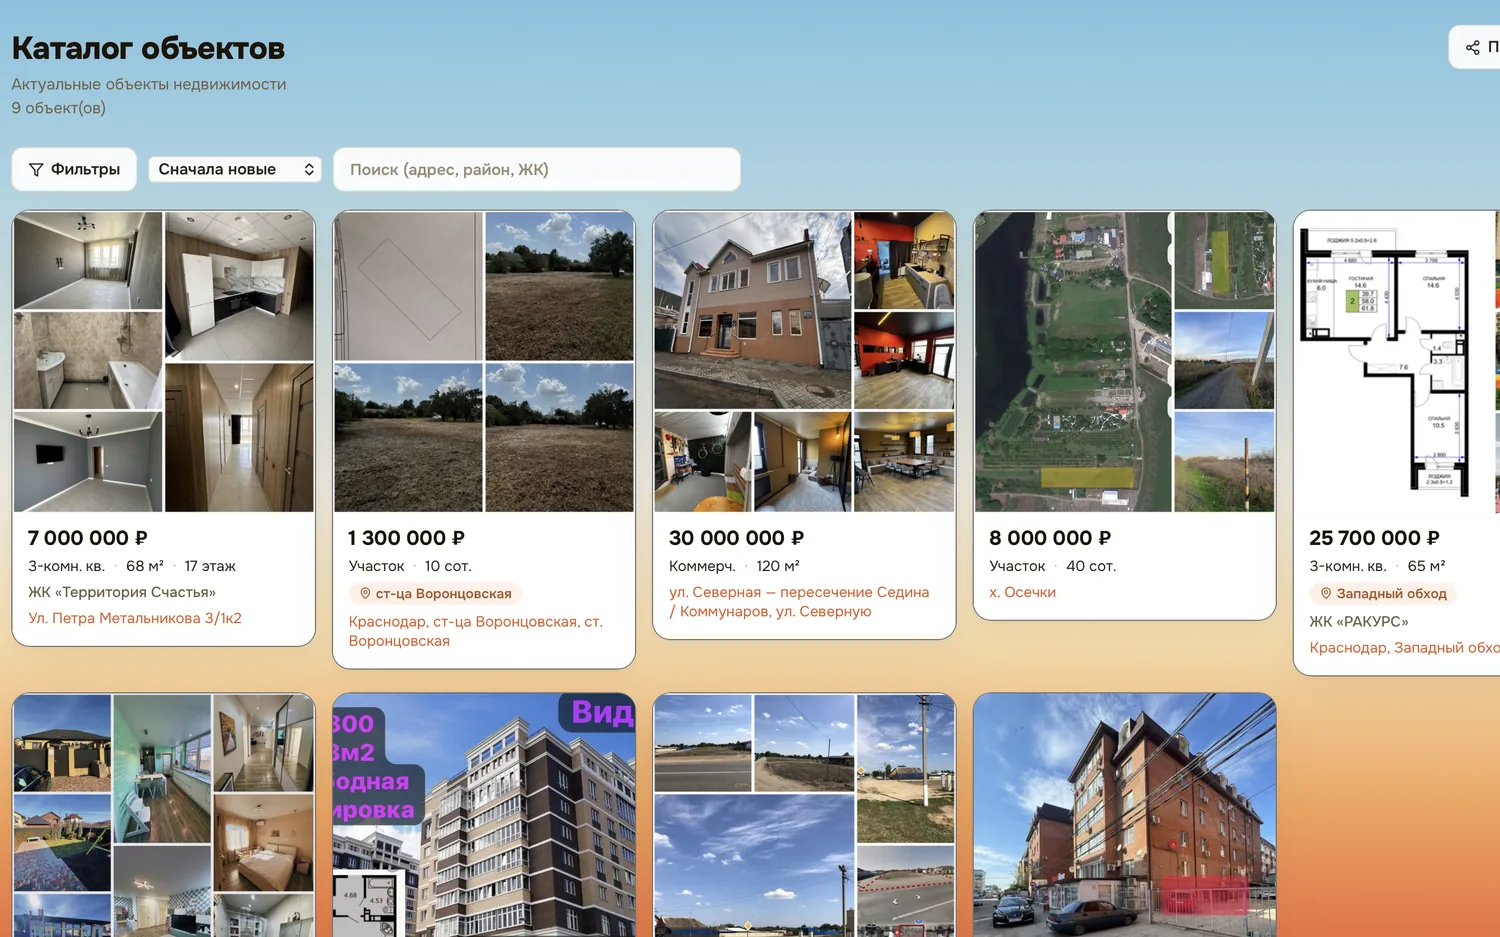The image size is (1500, 937).
Task: Click the Участок 40 сот. details line
Action: pyautogui.click(x=1052, y=566)
